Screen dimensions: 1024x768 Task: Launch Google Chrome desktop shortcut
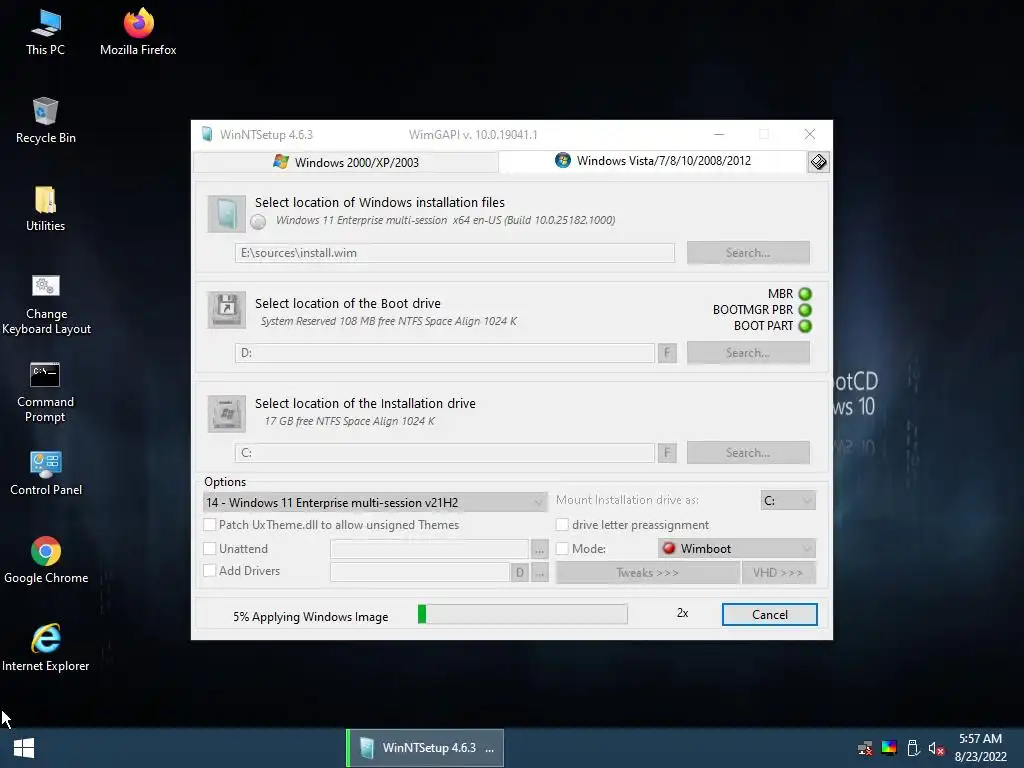(x=46, y=560)
